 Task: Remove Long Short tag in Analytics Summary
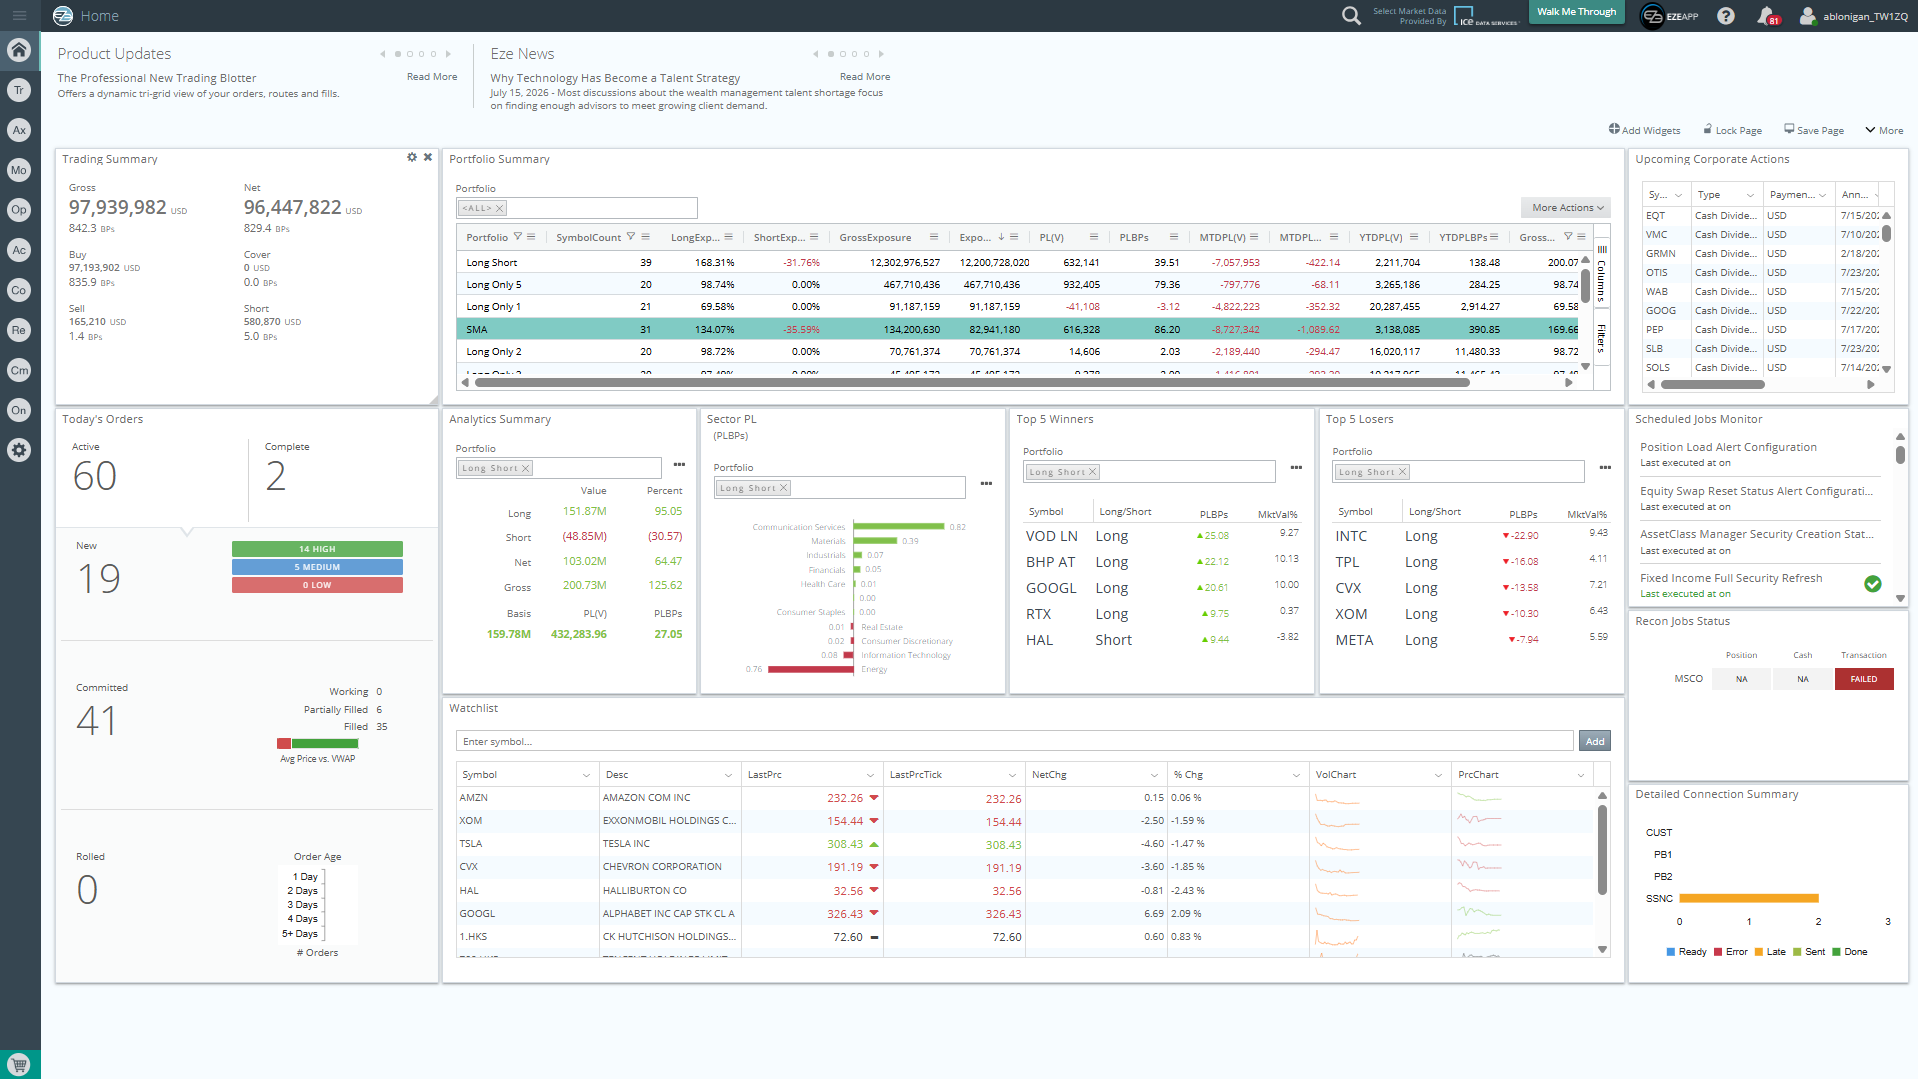526,468
